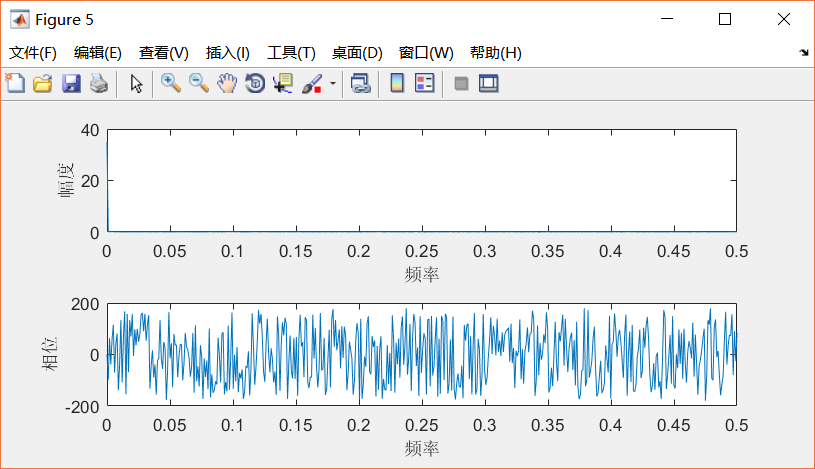Toggle the Brush data tool

[x=312, y=83]
